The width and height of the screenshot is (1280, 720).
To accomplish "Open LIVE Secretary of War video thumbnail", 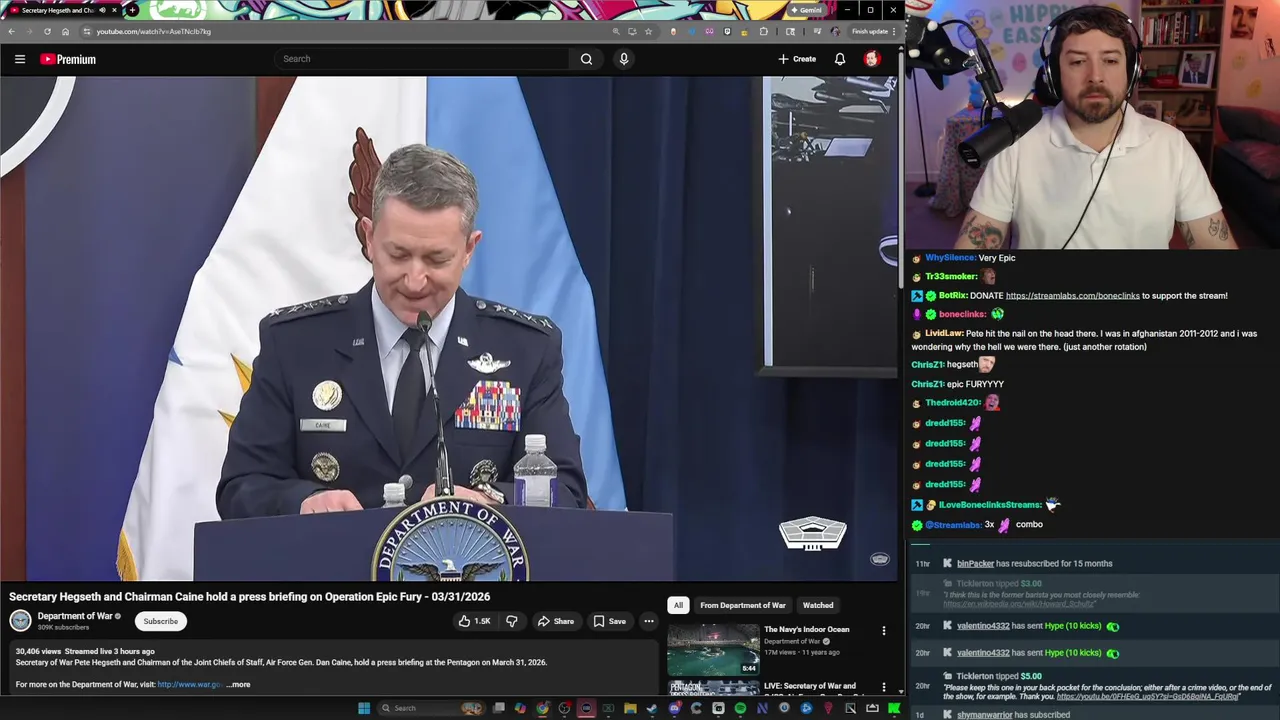I will pyautogui.click(x=713, y=688).
